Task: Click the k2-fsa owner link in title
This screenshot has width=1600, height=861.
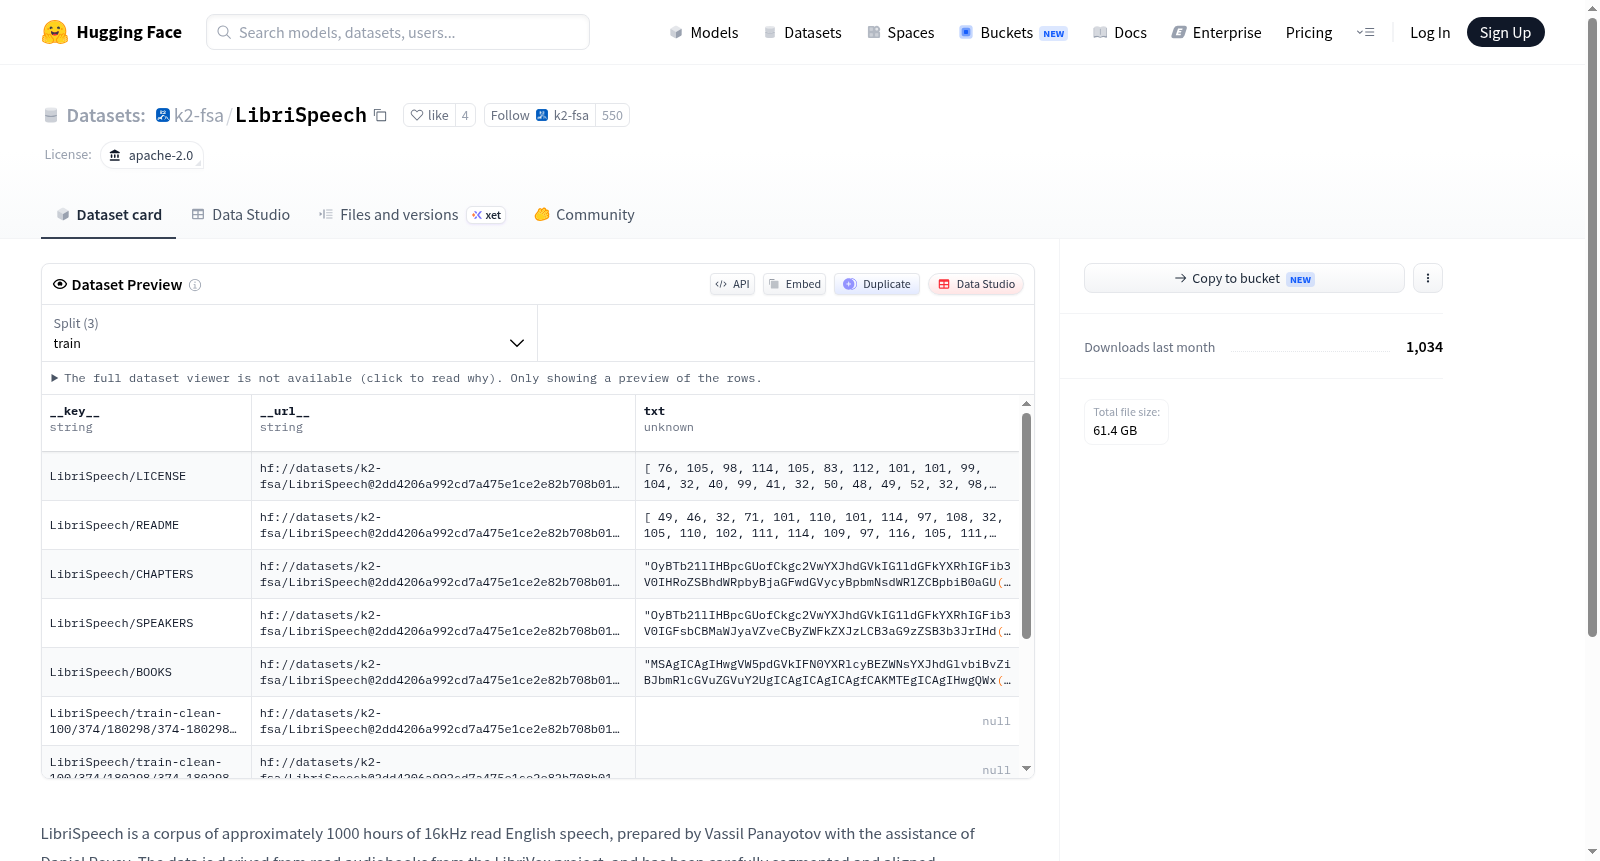Action: [199, 115]
